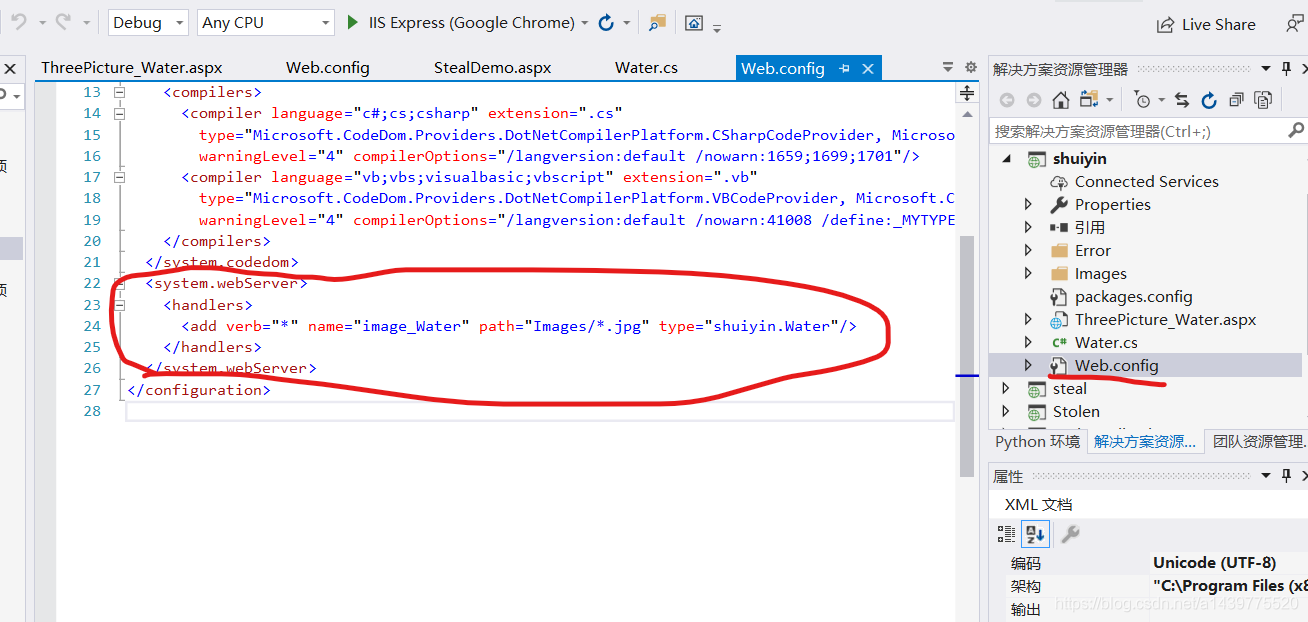Click Solution Explorer Forward arrow
The width and height of the screenshot is (1308, 622).
click(1034, 100)
